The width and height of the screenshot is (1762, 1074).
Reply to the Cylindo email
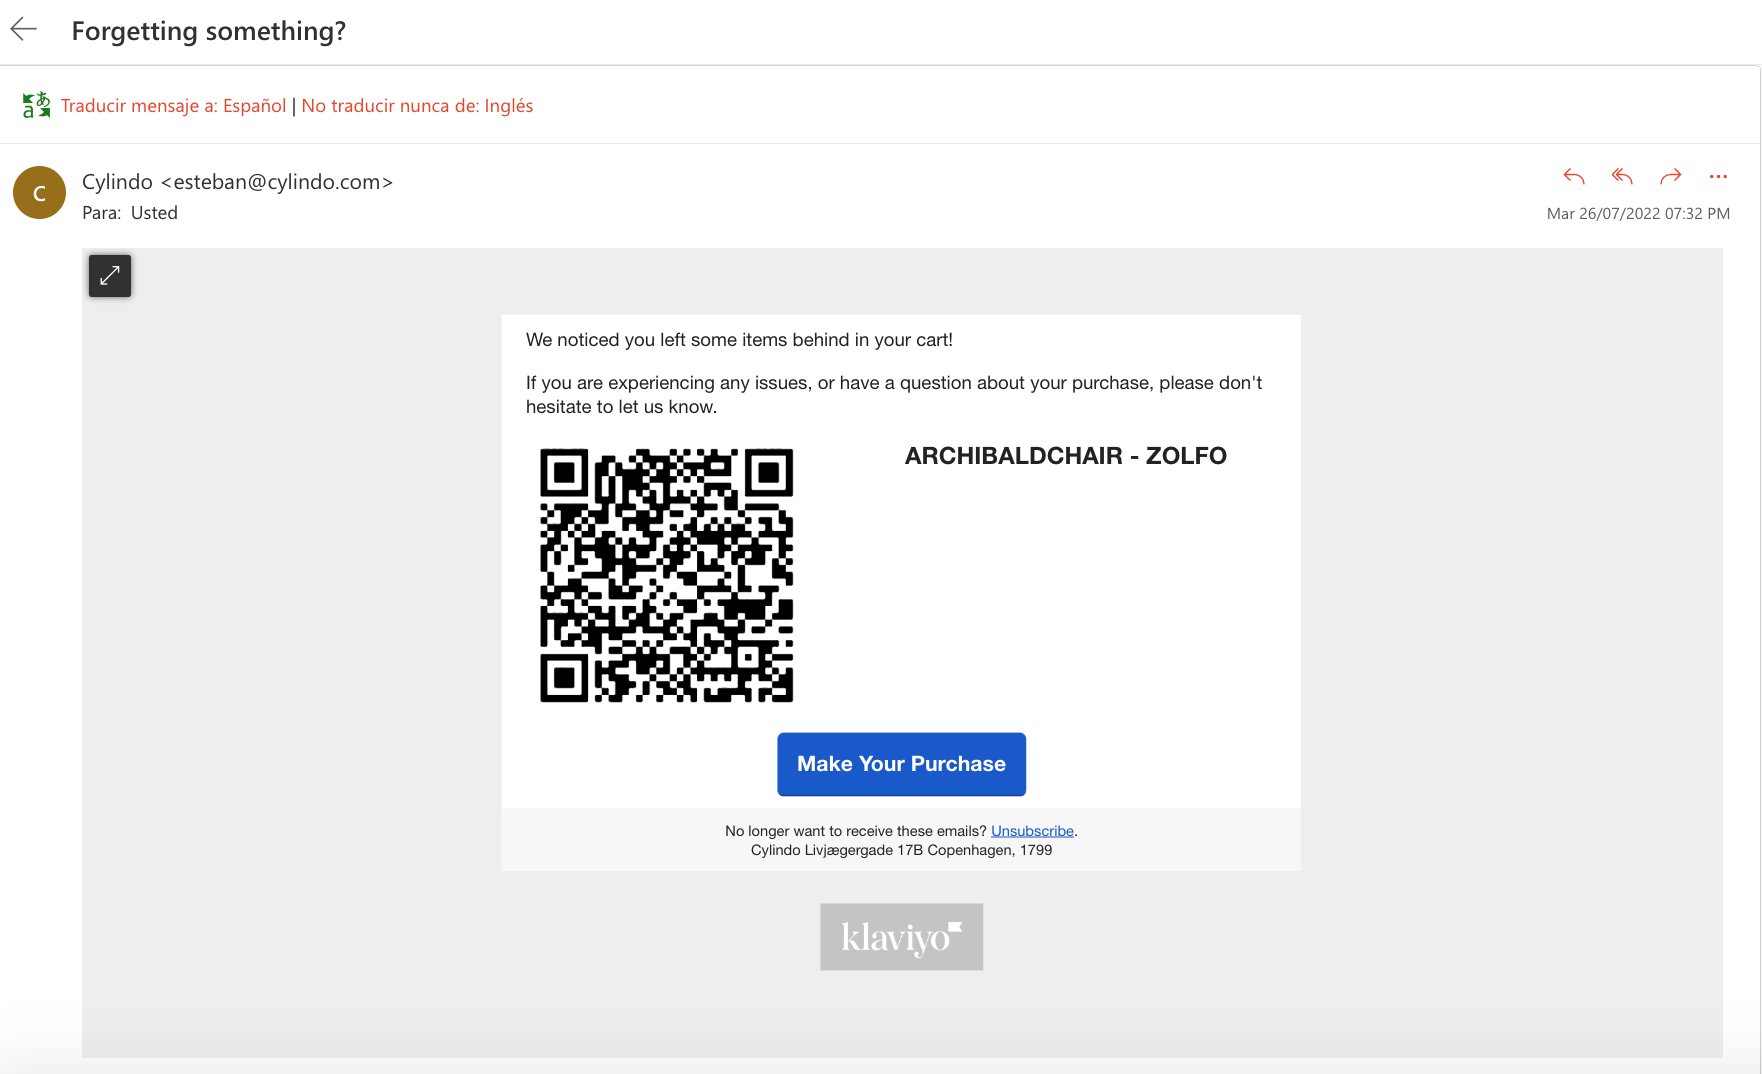coord(1574,177)
